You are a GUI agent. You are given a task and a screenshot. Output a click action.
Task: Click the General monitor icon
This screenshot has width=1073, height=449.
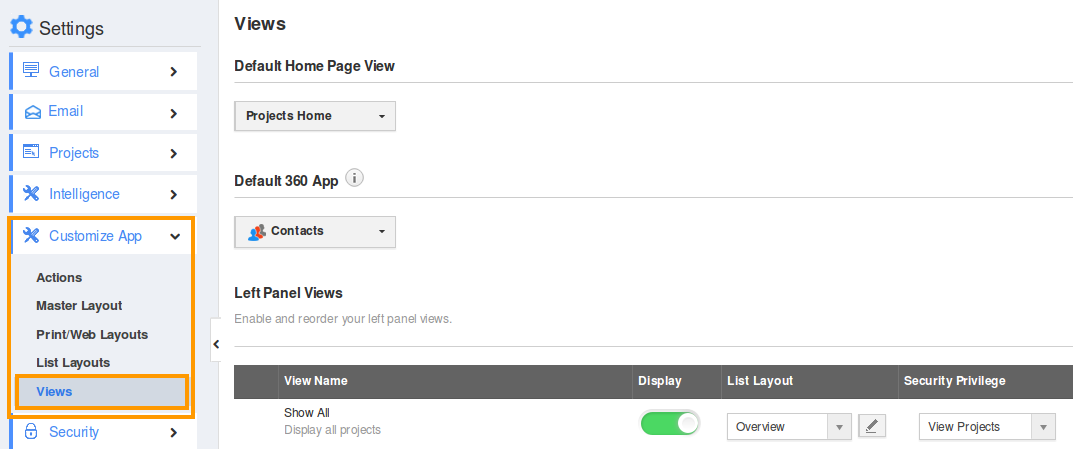[31, 71]
